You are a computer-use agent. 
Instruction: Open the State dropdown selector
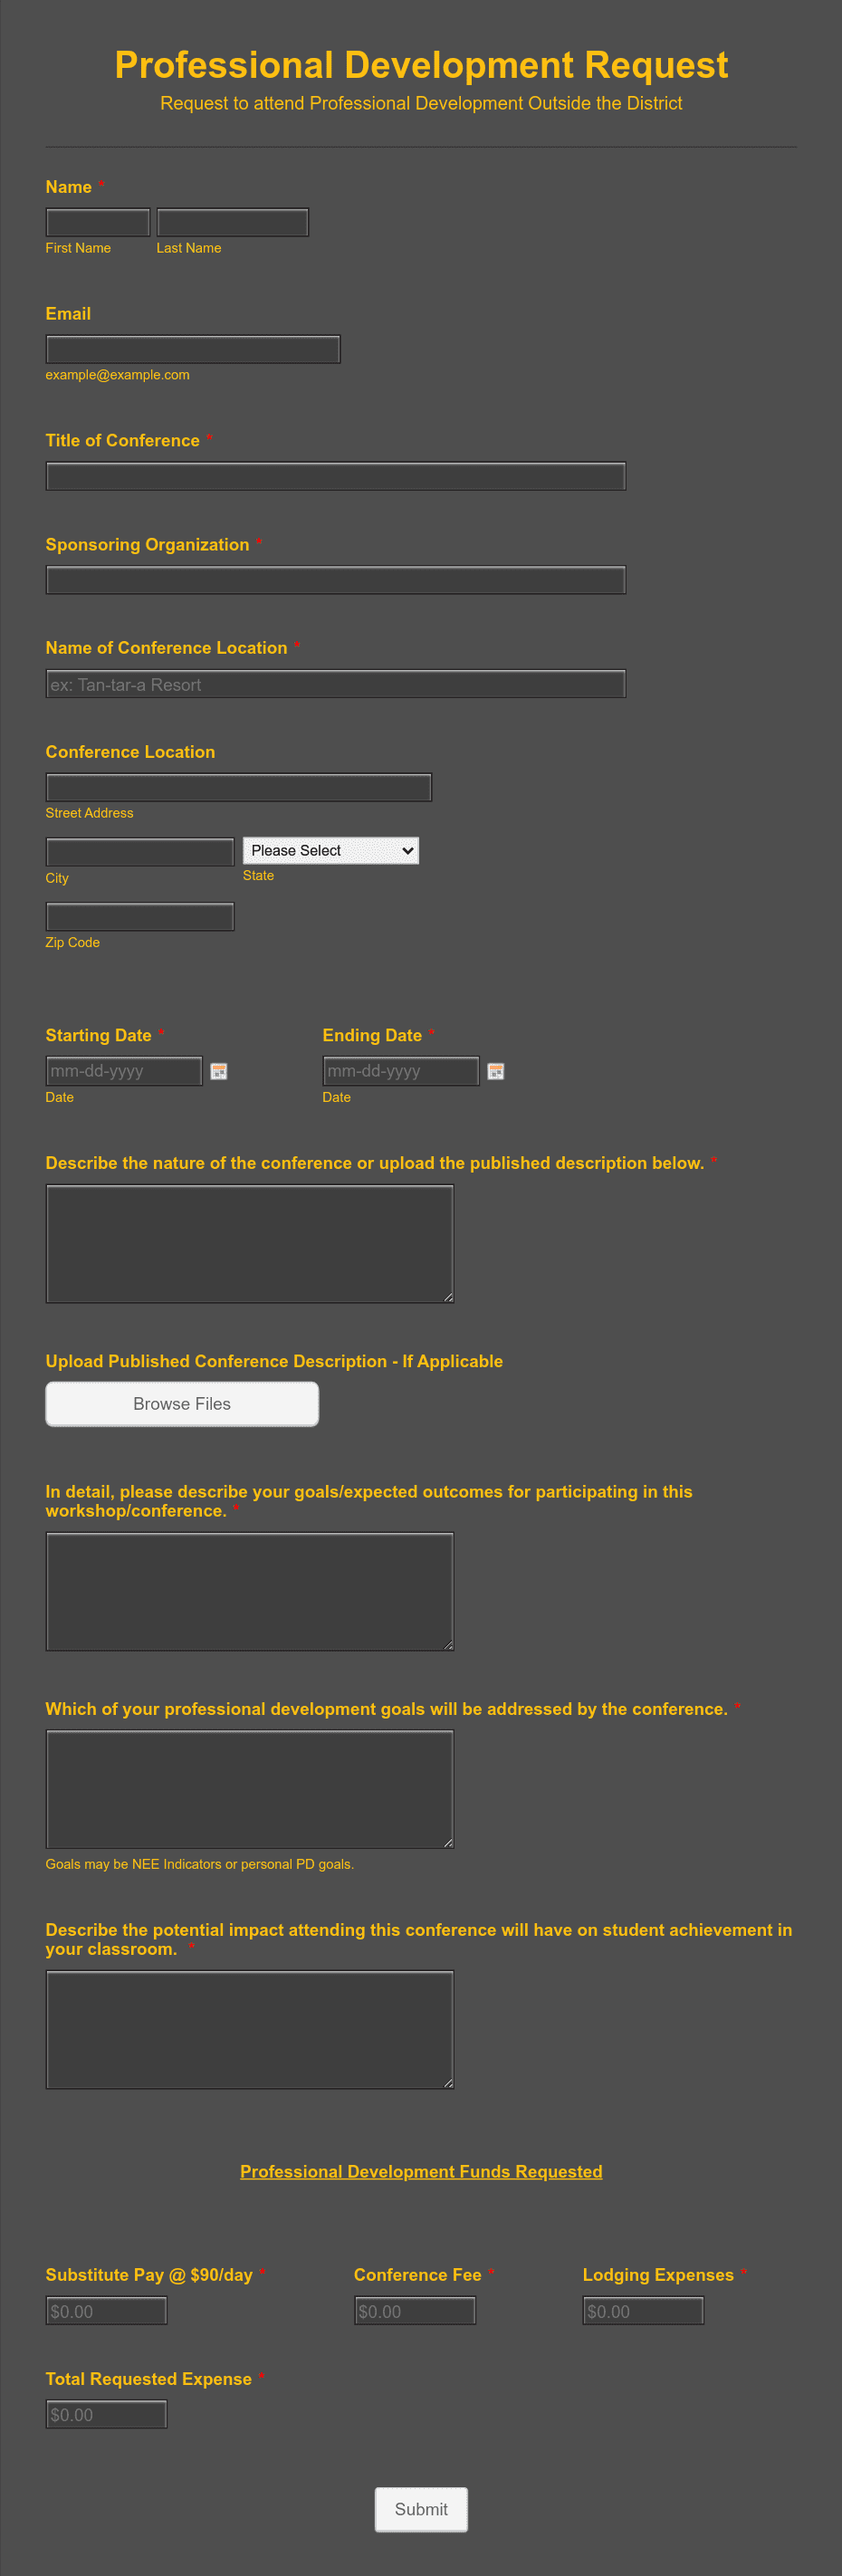pos(330,850)
